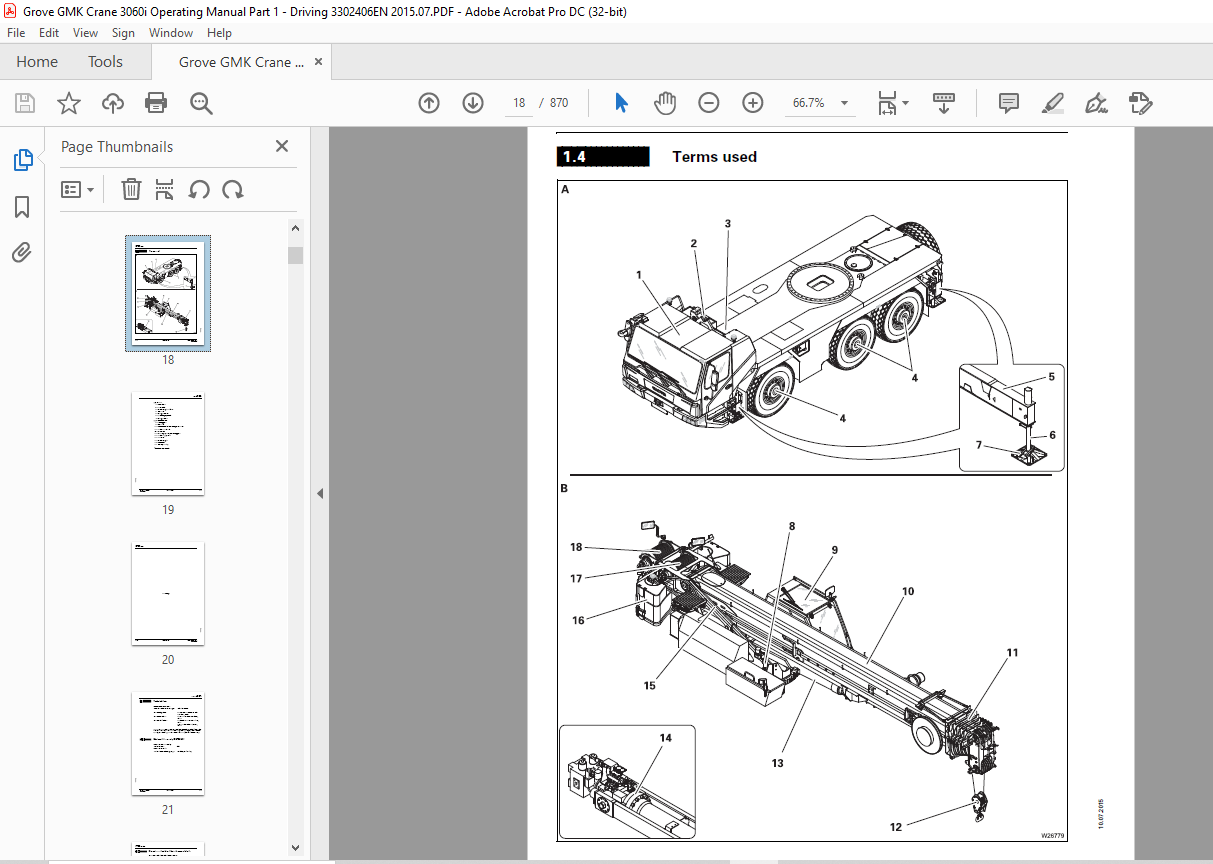This screenshot has width=1213, height=864.
Task: Open the Window menu
Action: [x=171, y=33]
